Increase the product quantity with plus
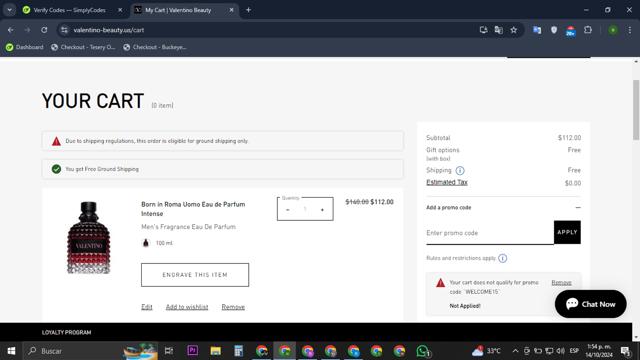 pos(322,210)
